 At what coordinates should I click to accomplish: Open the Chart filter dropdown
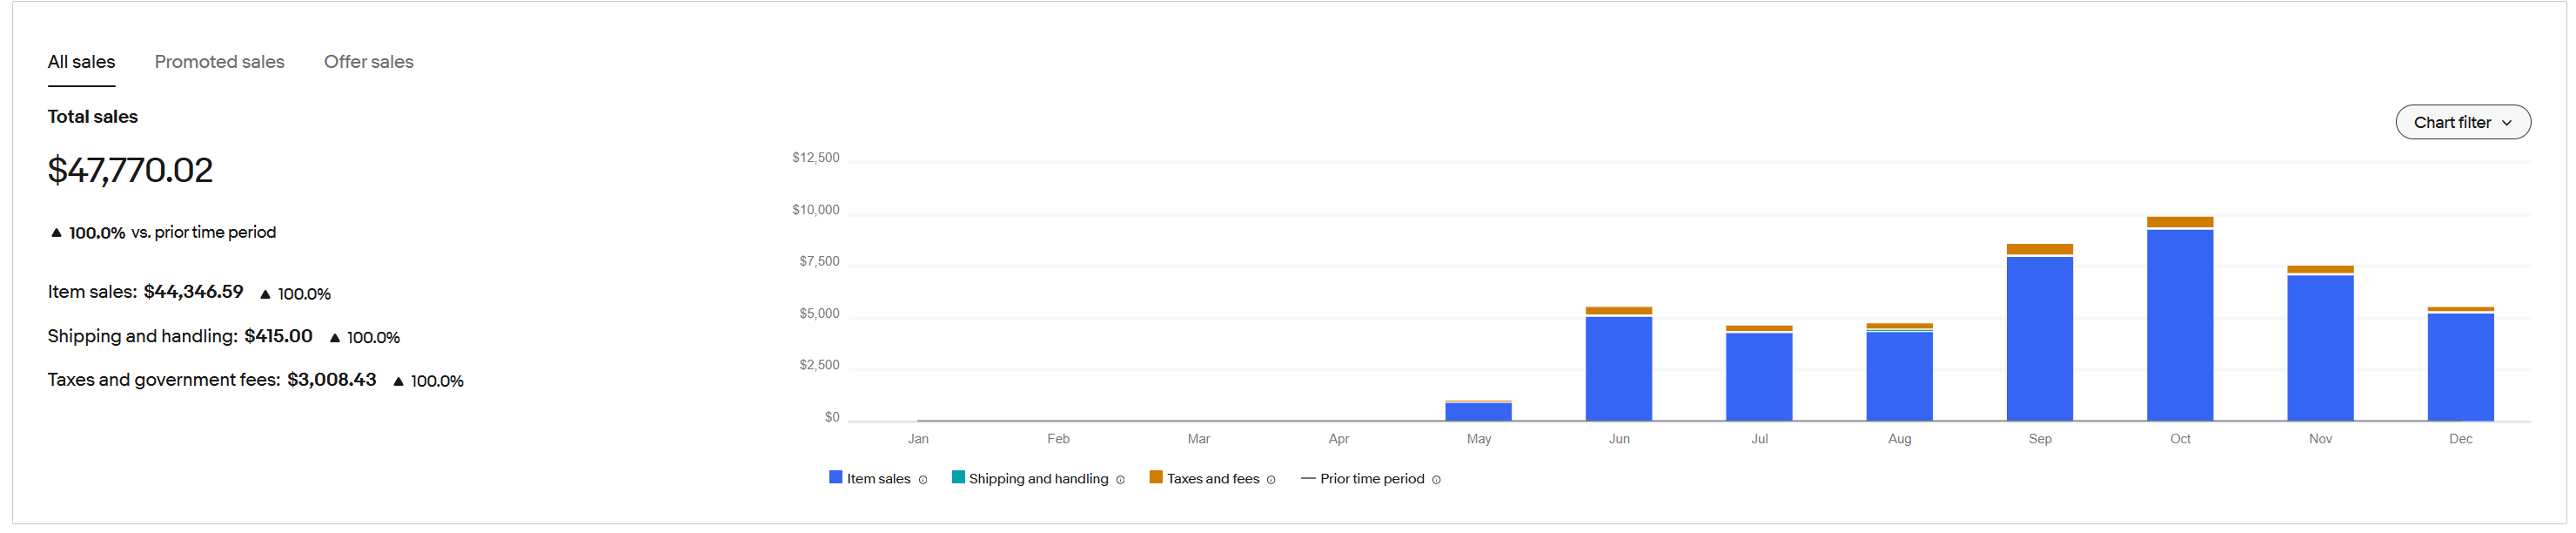click(x=2462, y=122)
